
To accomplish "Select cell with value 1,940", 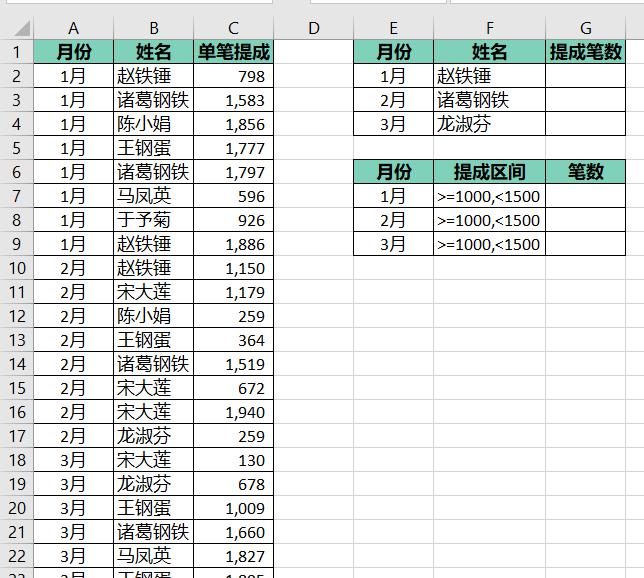I will (233, 412).
